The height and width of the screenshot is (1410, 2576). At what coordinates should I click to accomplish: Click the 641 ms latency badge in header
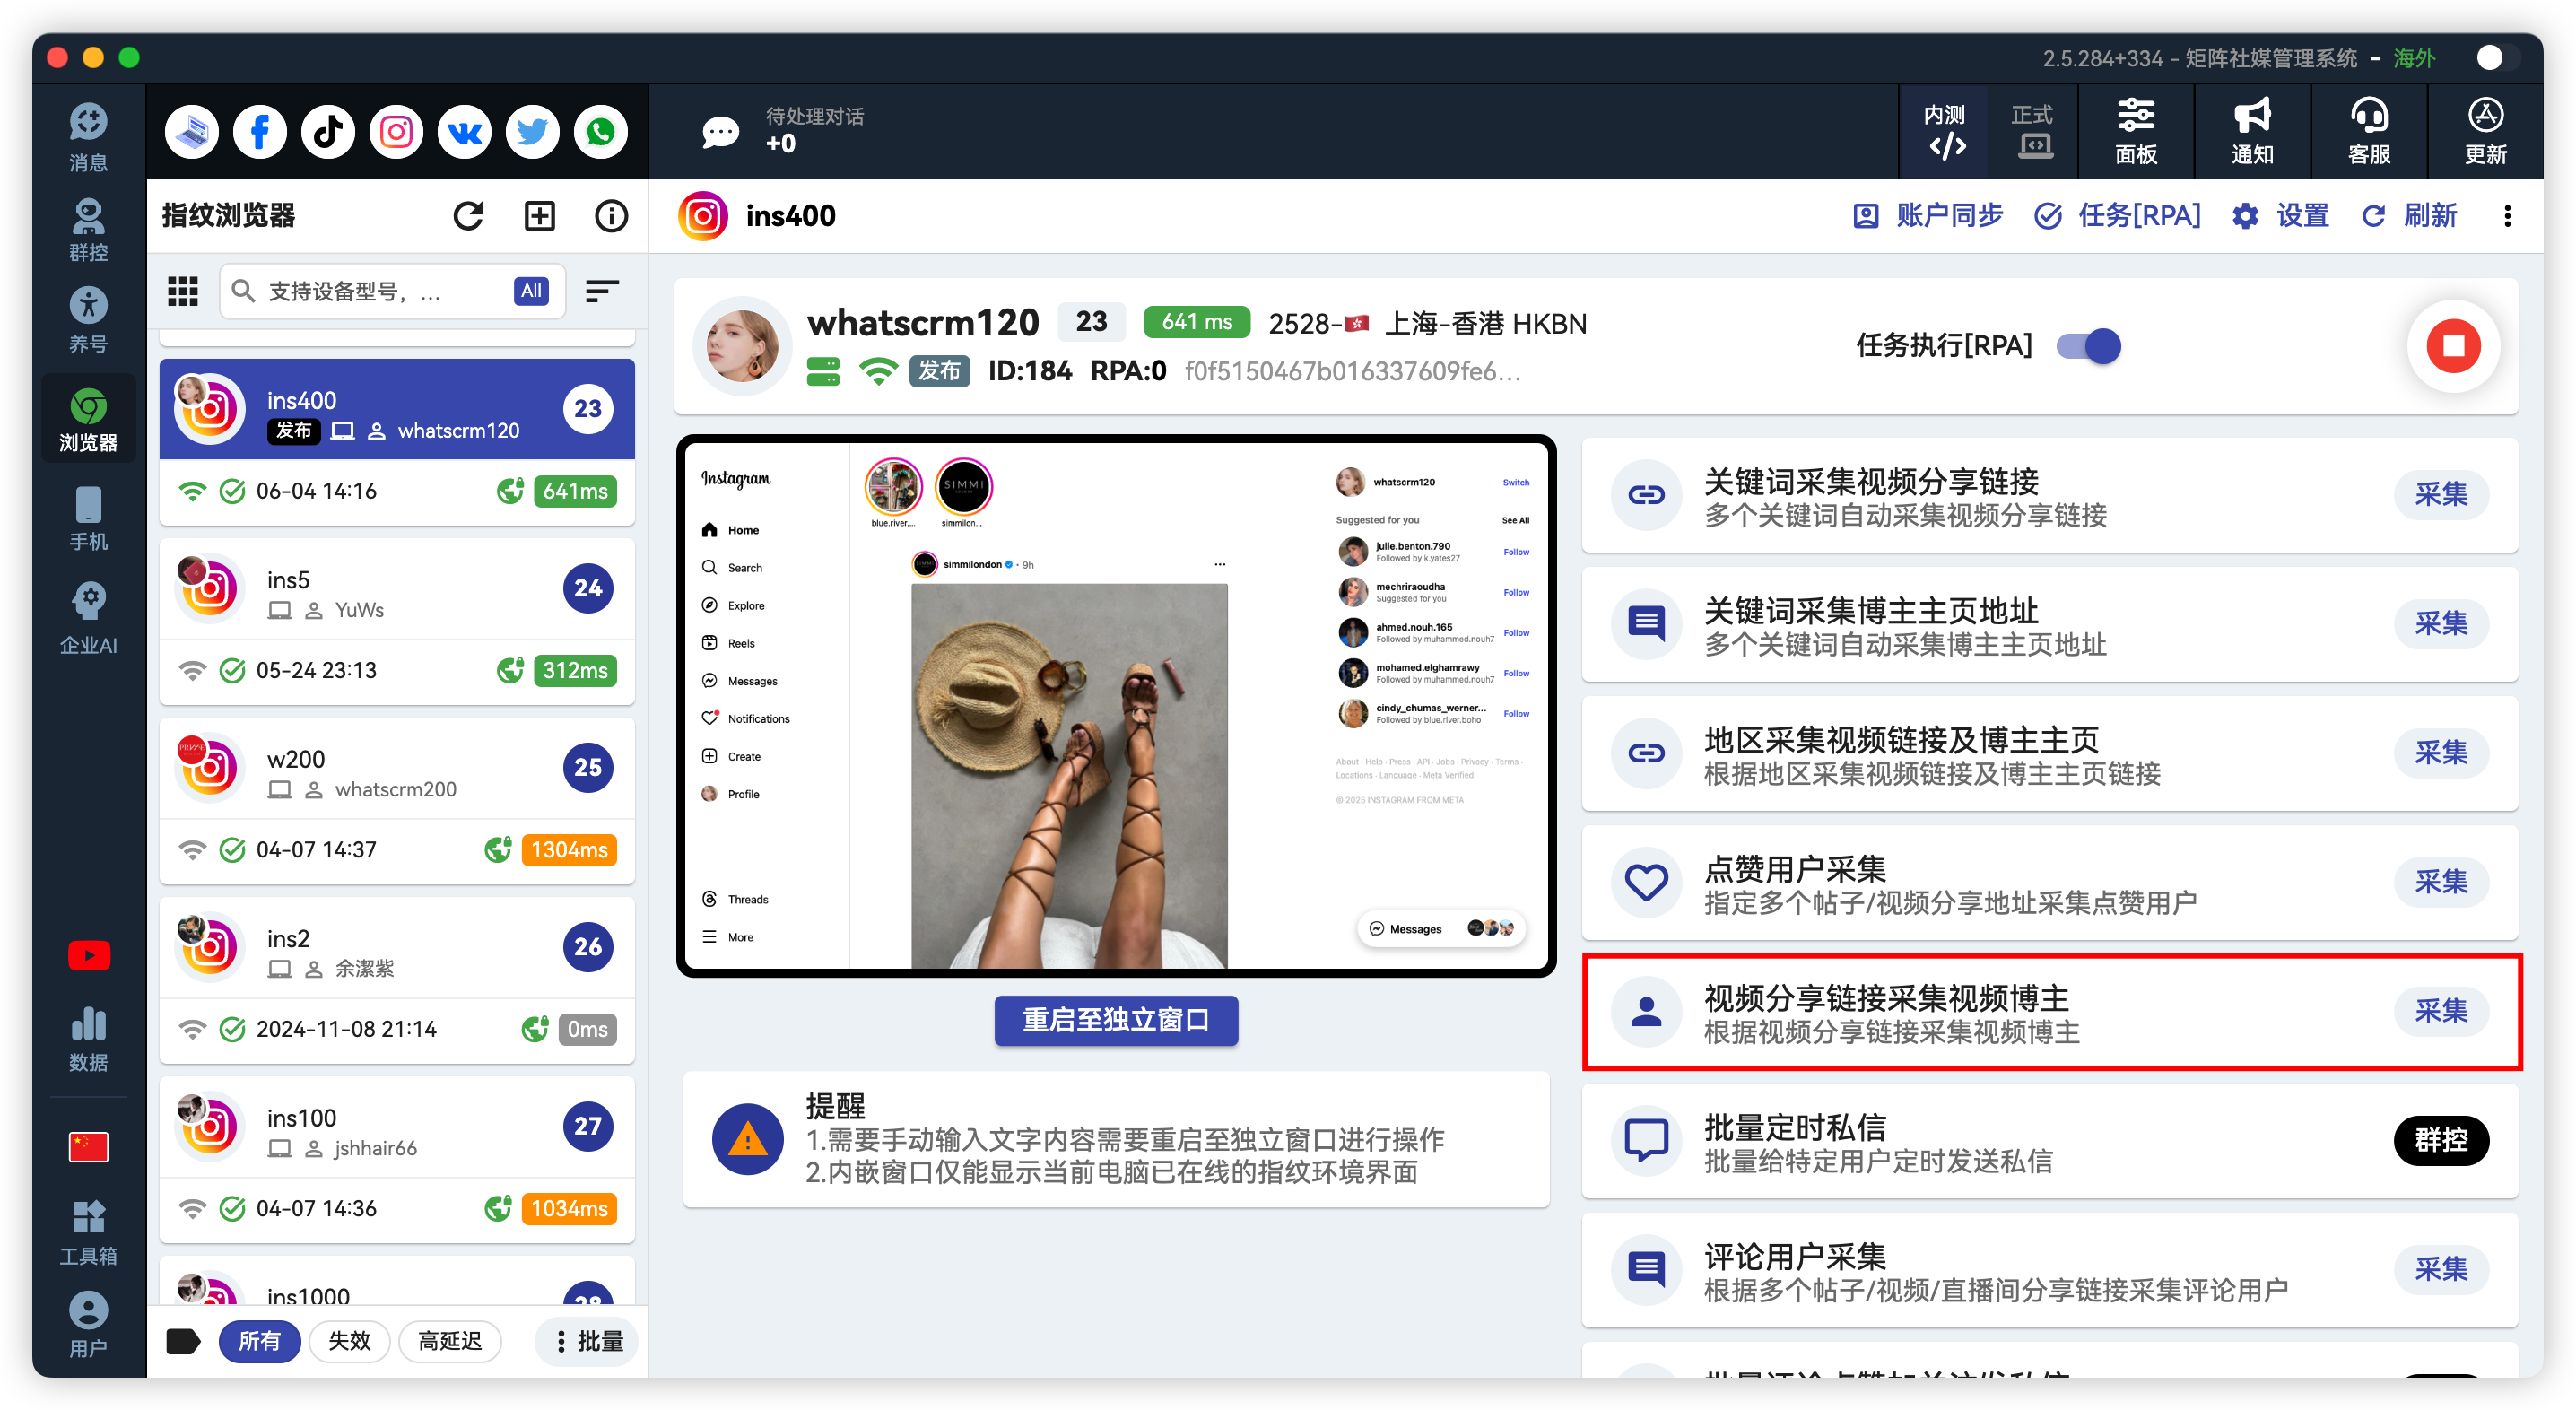click(1196, 322)
